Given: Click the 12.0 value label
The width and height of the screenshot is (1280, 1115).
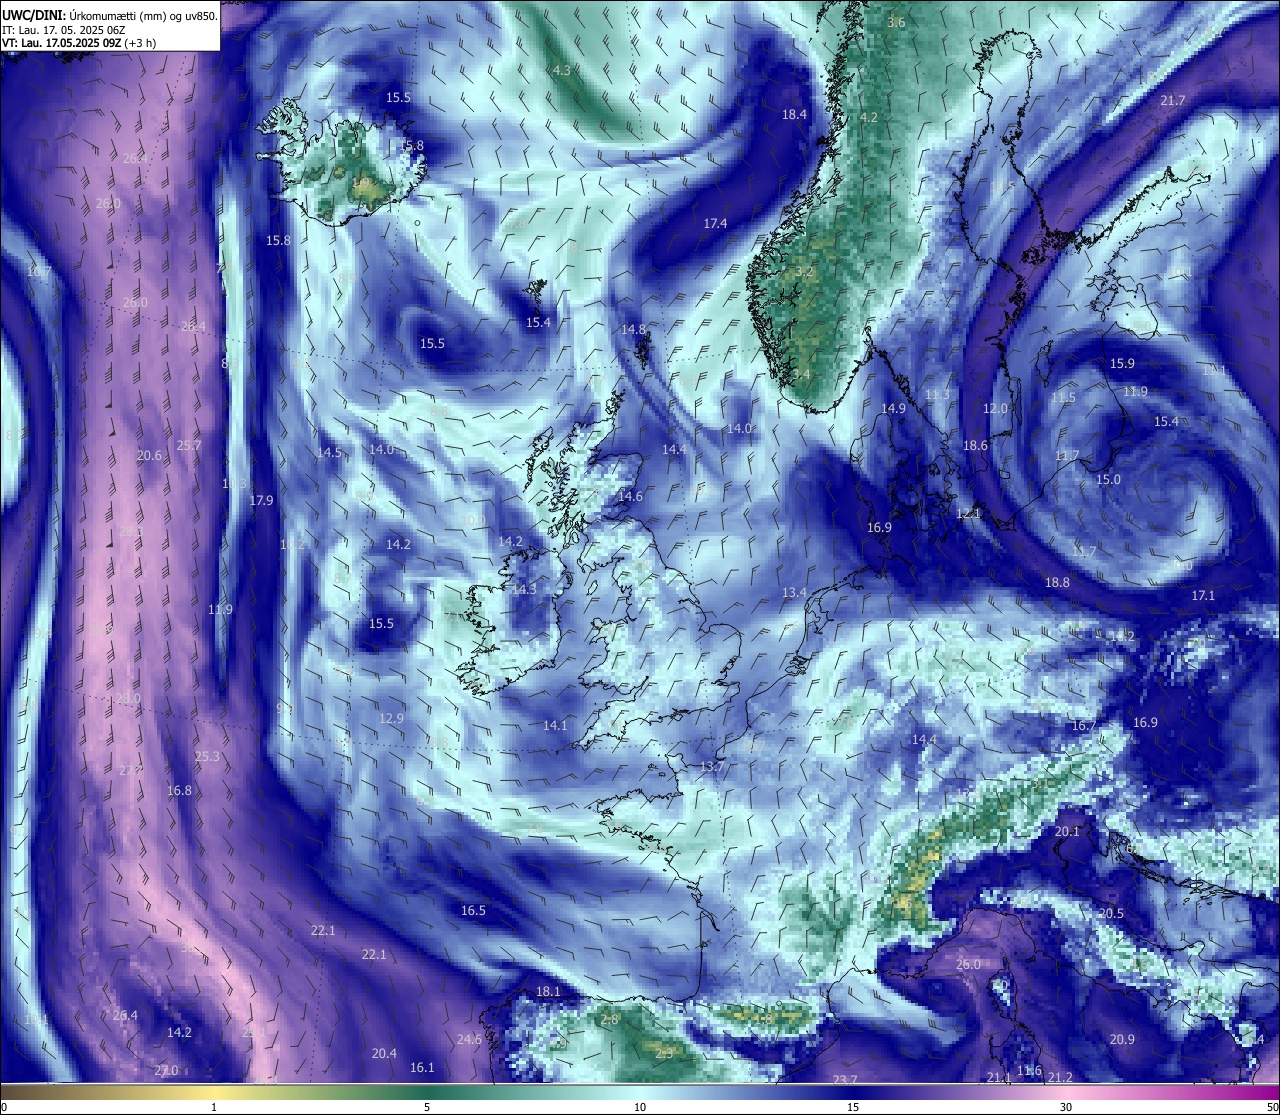Looking at the screenshot, I should 995,409.
